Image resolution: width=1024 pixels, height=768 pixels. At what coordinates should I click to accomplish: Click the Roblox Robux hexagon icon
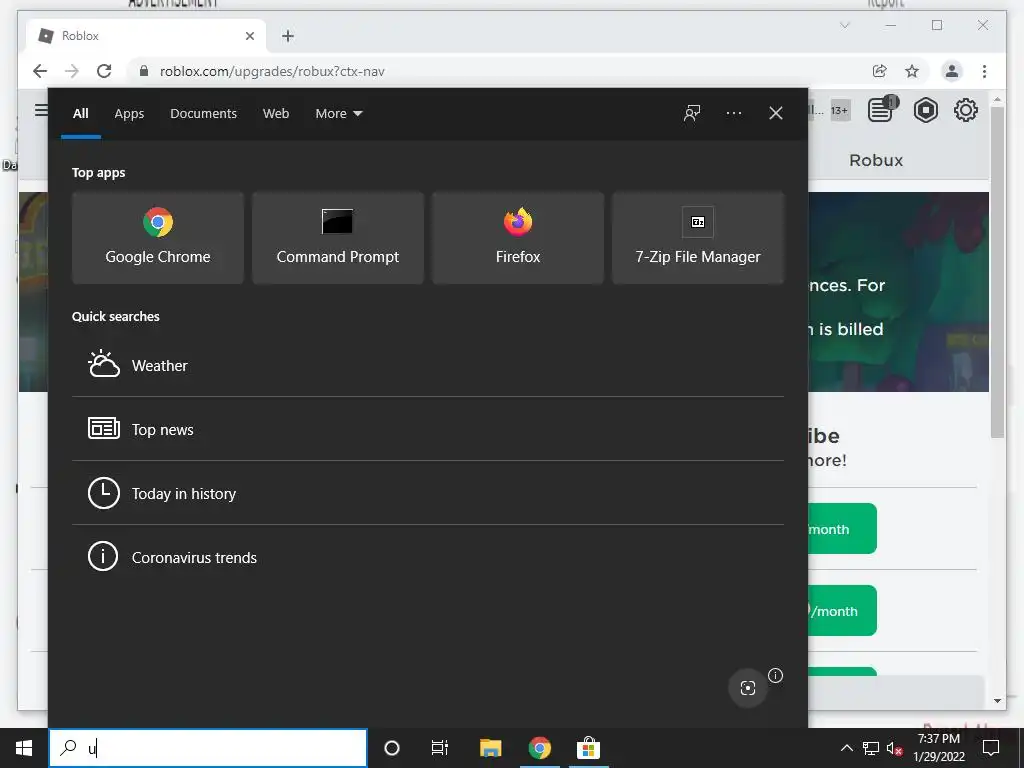pos(925,110)
